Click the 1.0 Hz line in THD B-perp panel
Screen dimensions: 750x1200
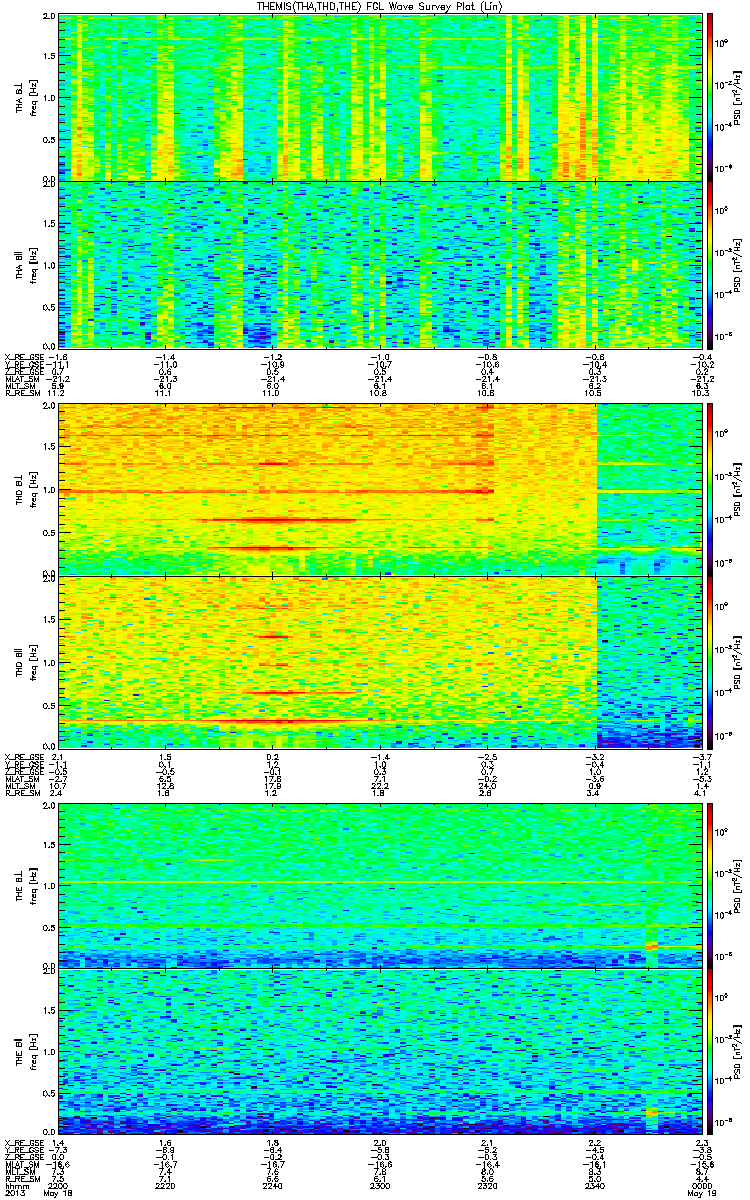tap(278, 491)
